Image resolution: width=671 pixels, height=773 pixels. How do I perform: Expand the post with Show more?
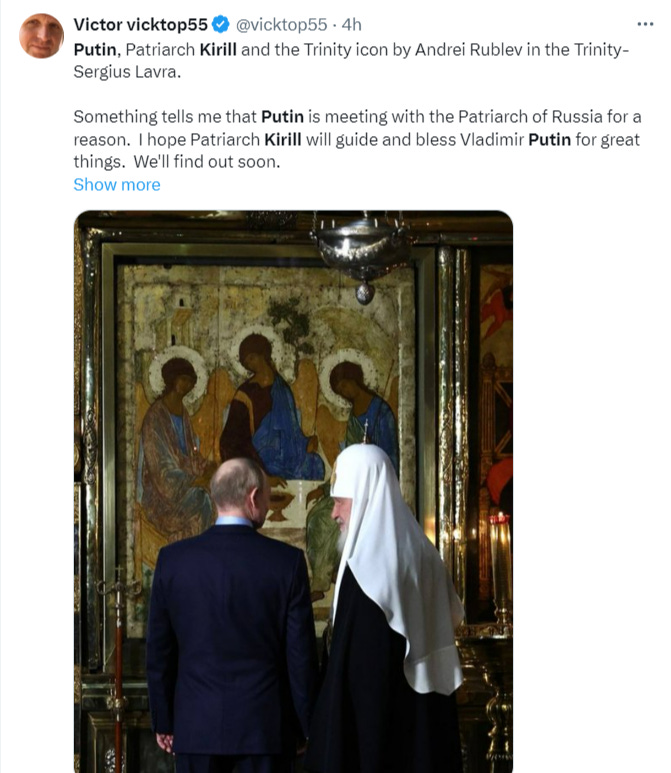(117, 184)
